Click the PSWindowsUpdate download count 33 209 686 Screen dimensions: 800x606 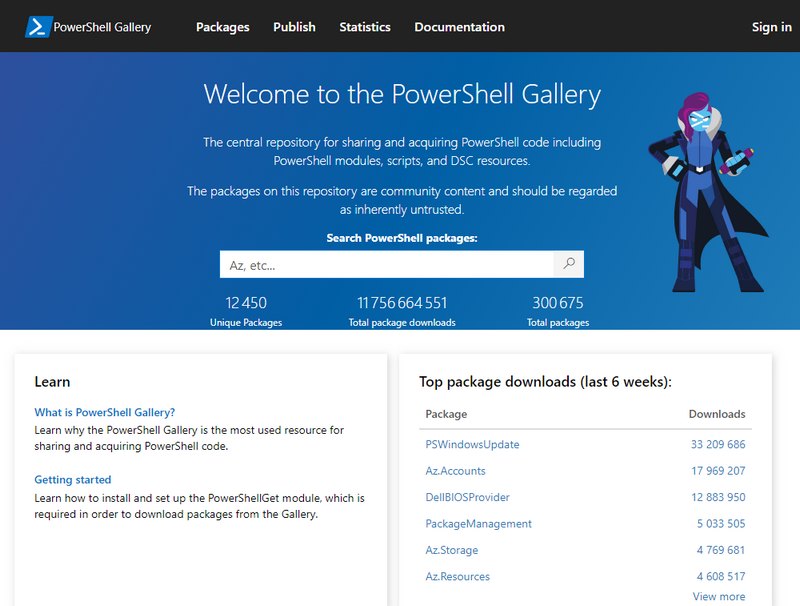[717, 445]
